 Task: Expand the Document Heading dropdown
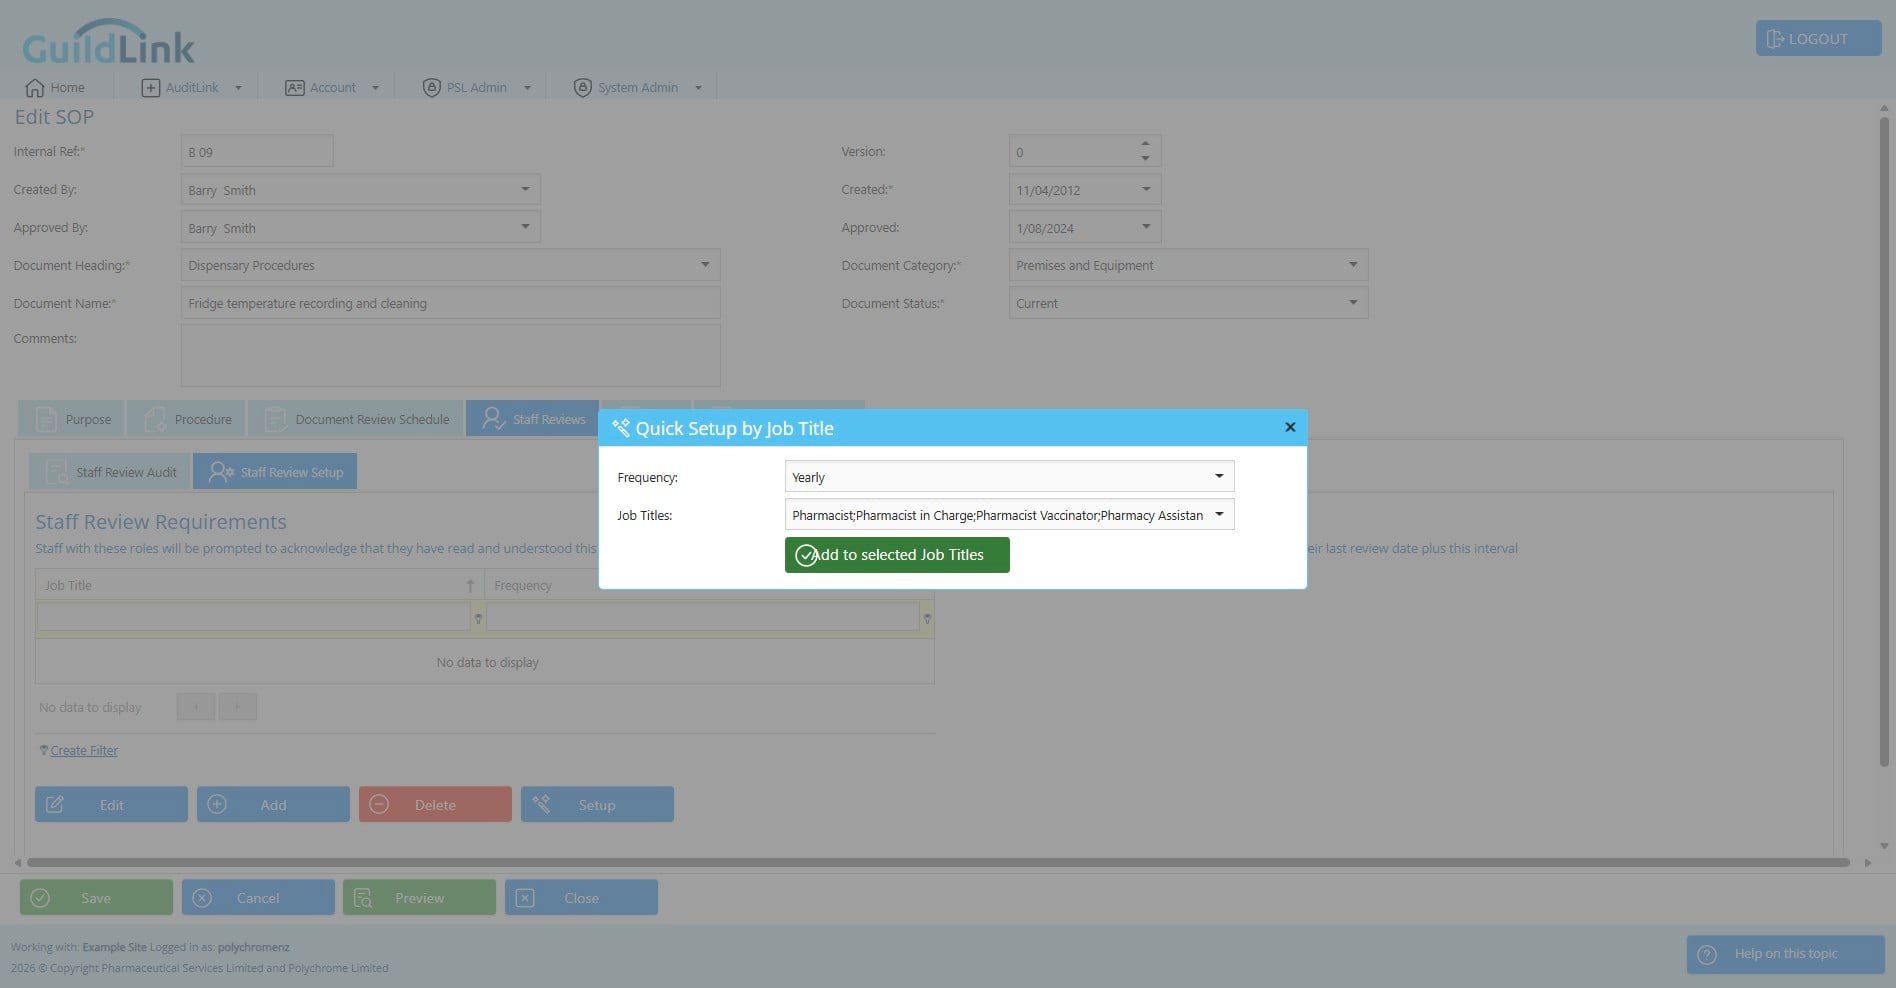[705, 265]
